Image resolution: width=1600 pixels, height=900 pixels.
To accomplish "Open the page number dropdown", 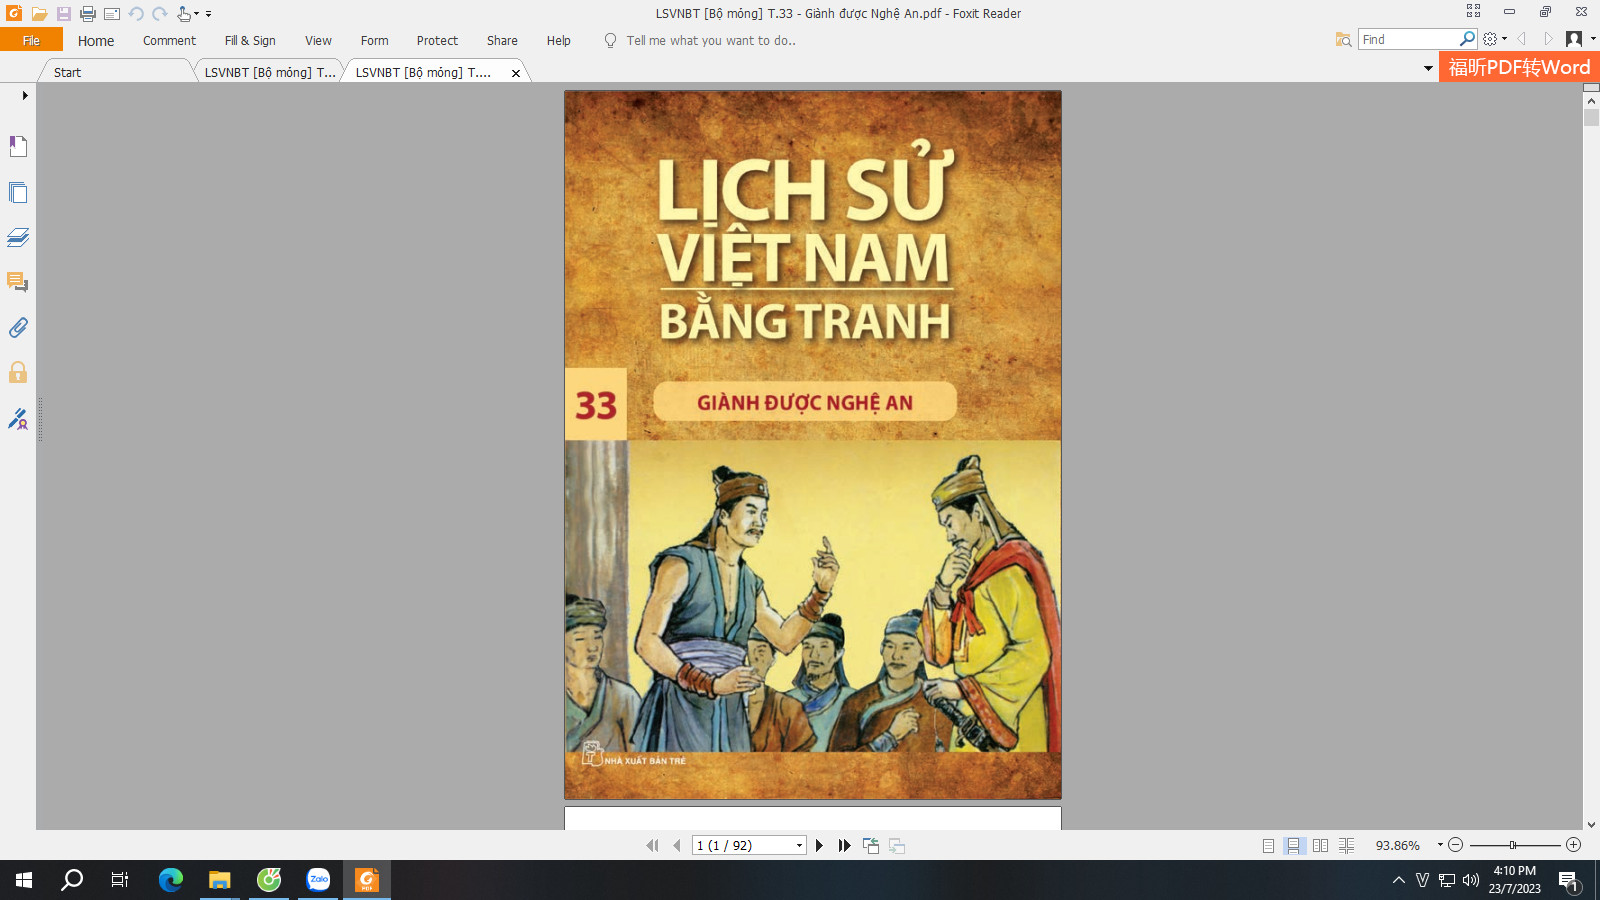I will pos(799,846).
